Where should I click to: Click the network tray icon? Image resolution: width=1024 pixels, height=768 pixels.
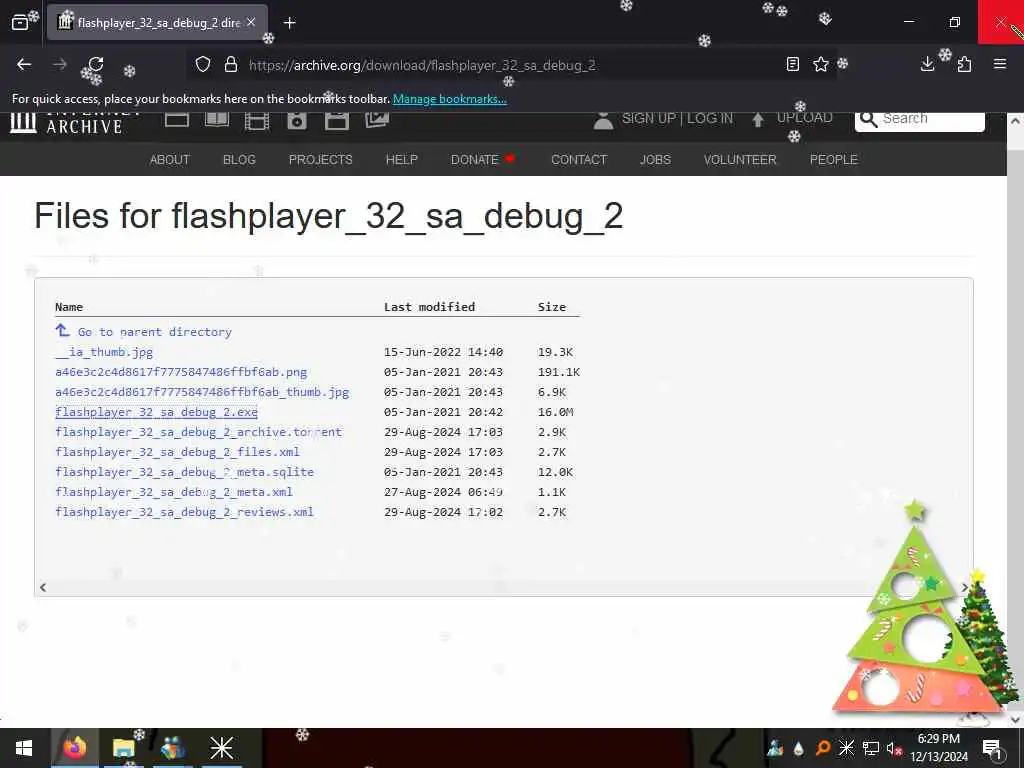[x=870, y=748]
